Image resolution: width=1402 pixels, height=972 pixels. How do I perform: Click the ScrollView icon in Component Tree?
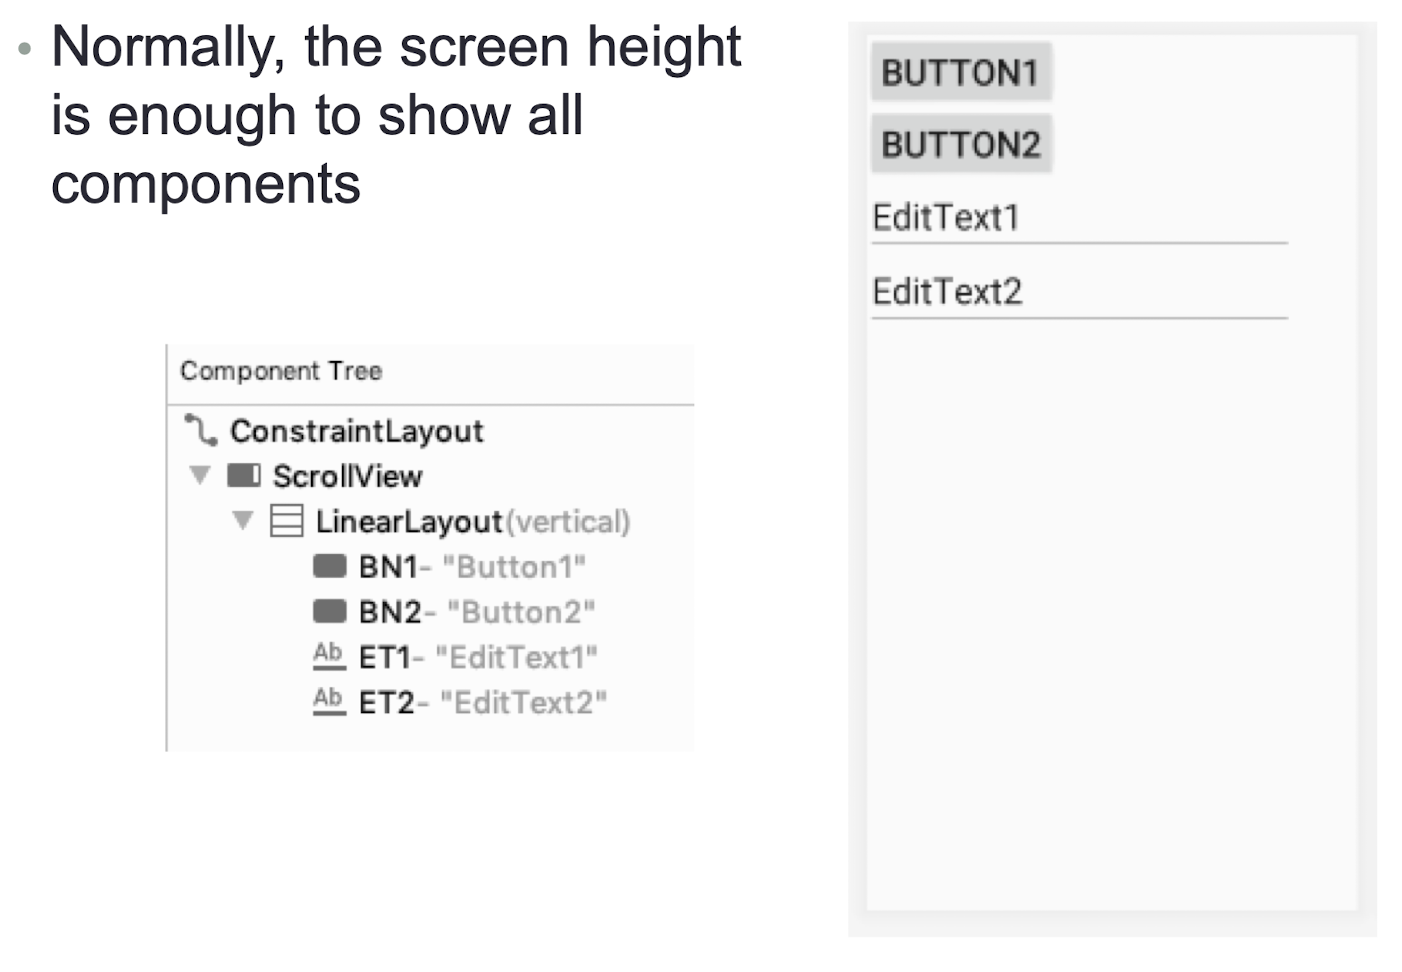pyautogui.click(x=243, y=475)
